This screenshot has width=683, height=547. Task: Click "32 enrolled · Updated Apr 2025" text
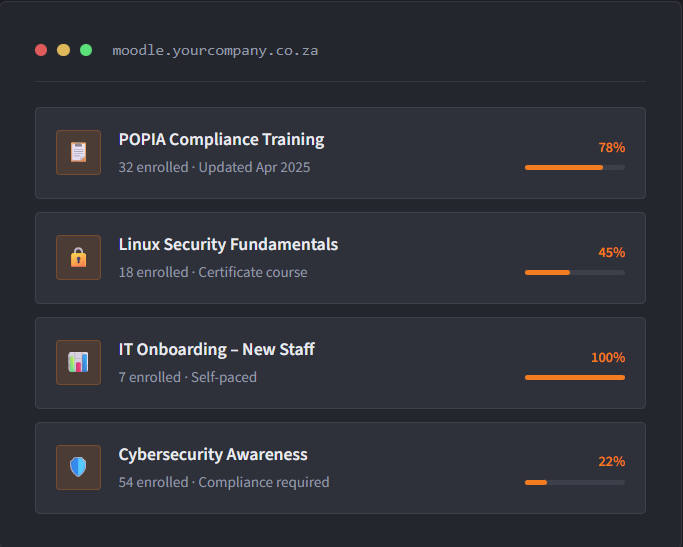click(x=214, y=167)
